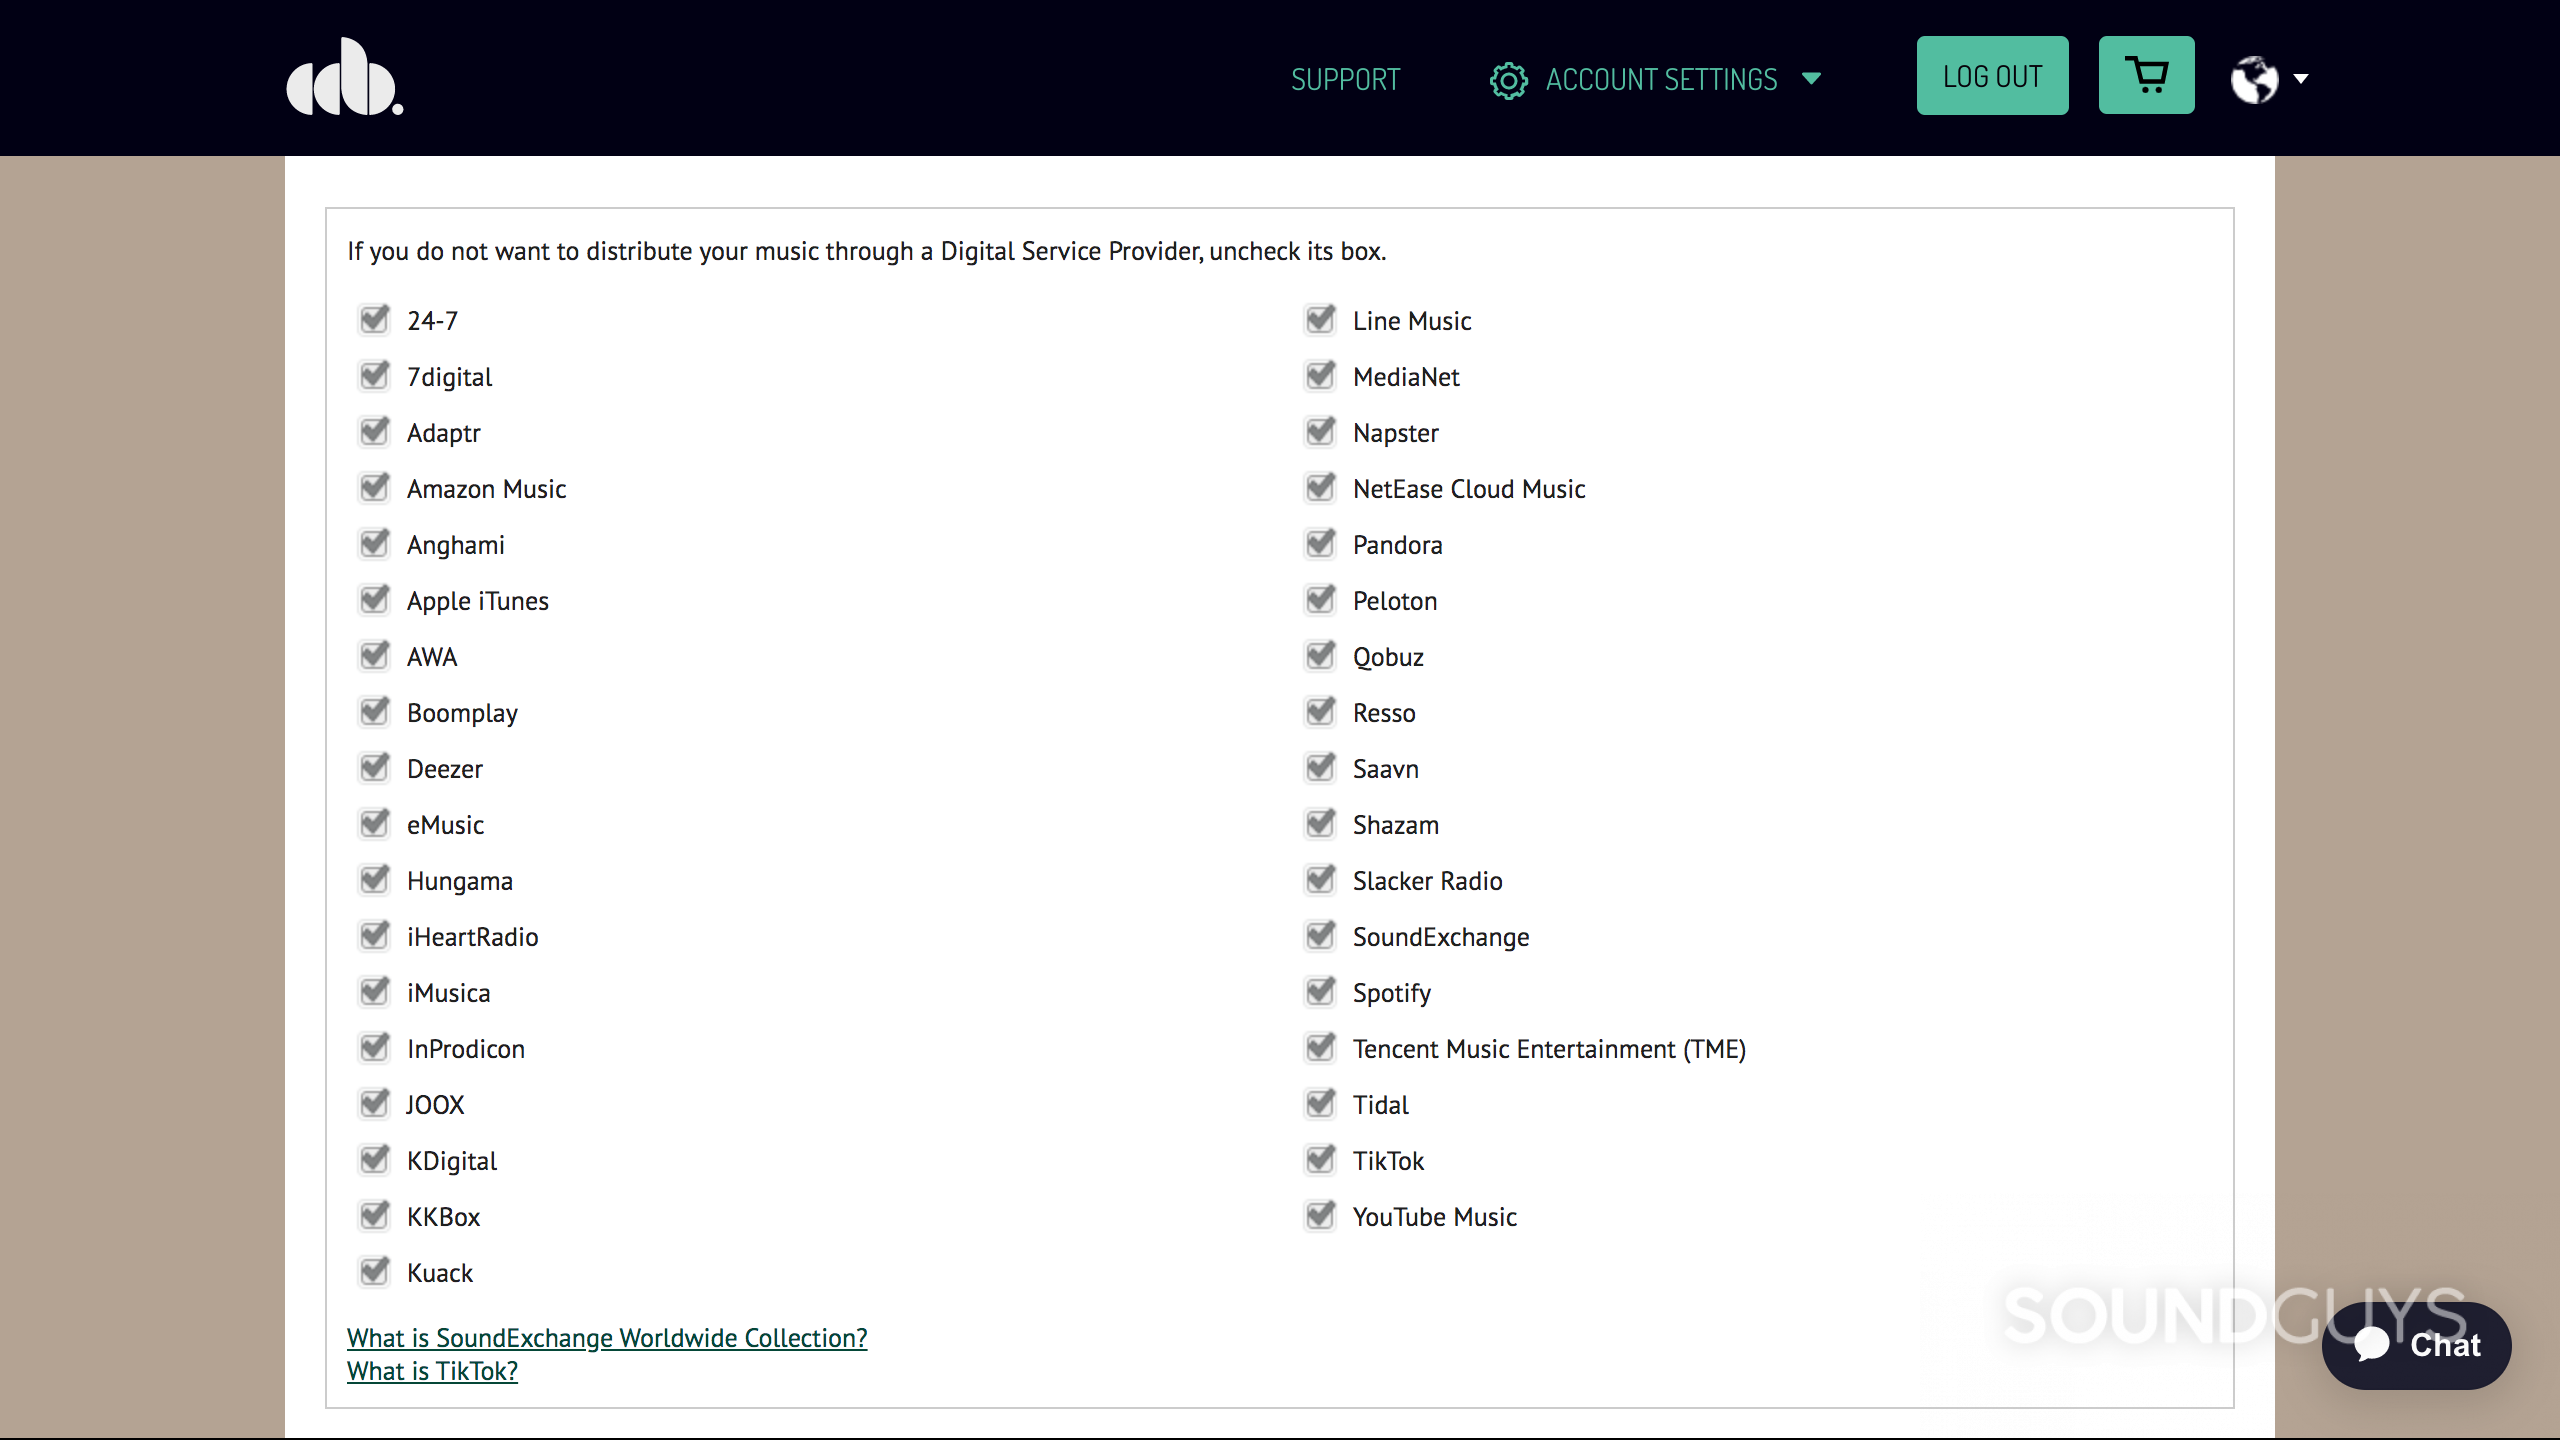Toggle Tencent Music Entertainment (TME) checkbox
The height and width of the screenshot is (1440, 2560).
(x=1320, y=1047)
